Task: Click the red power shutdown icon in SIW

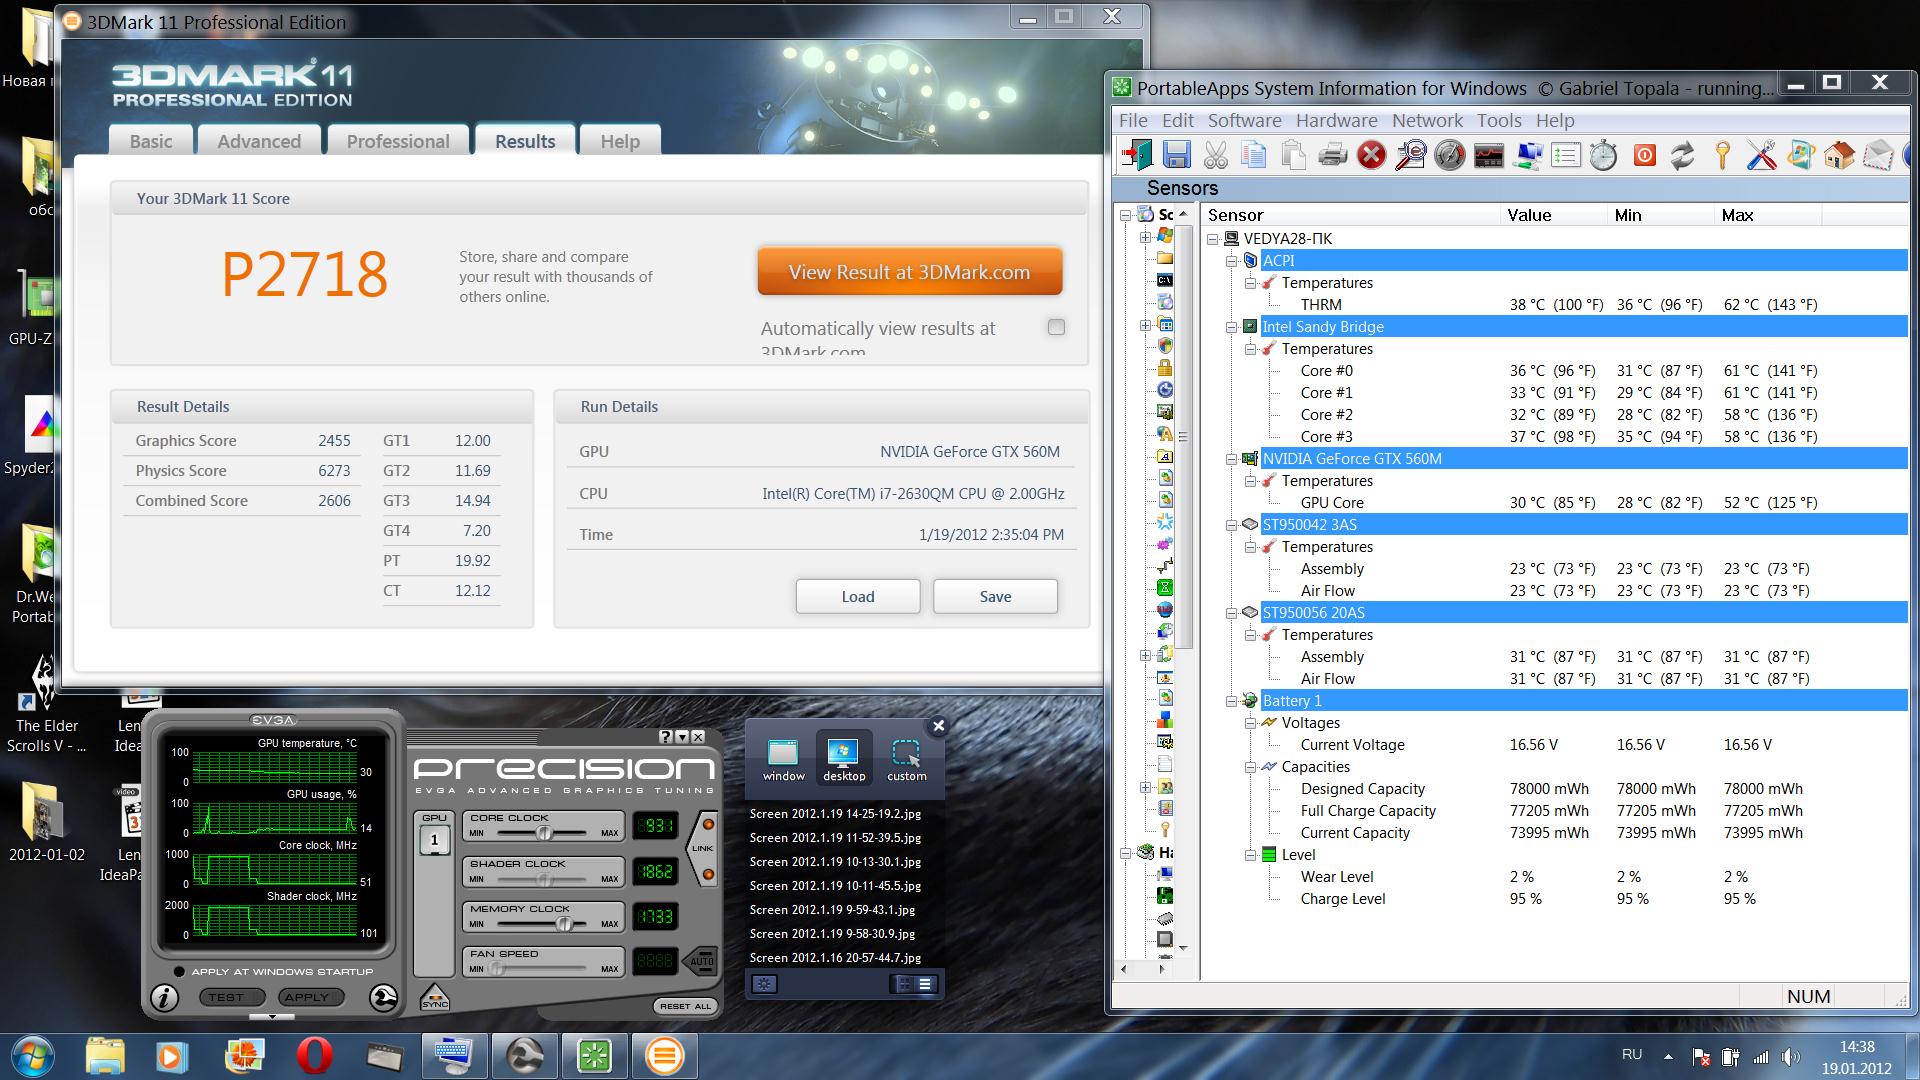Action: (x=1644, y=155)
